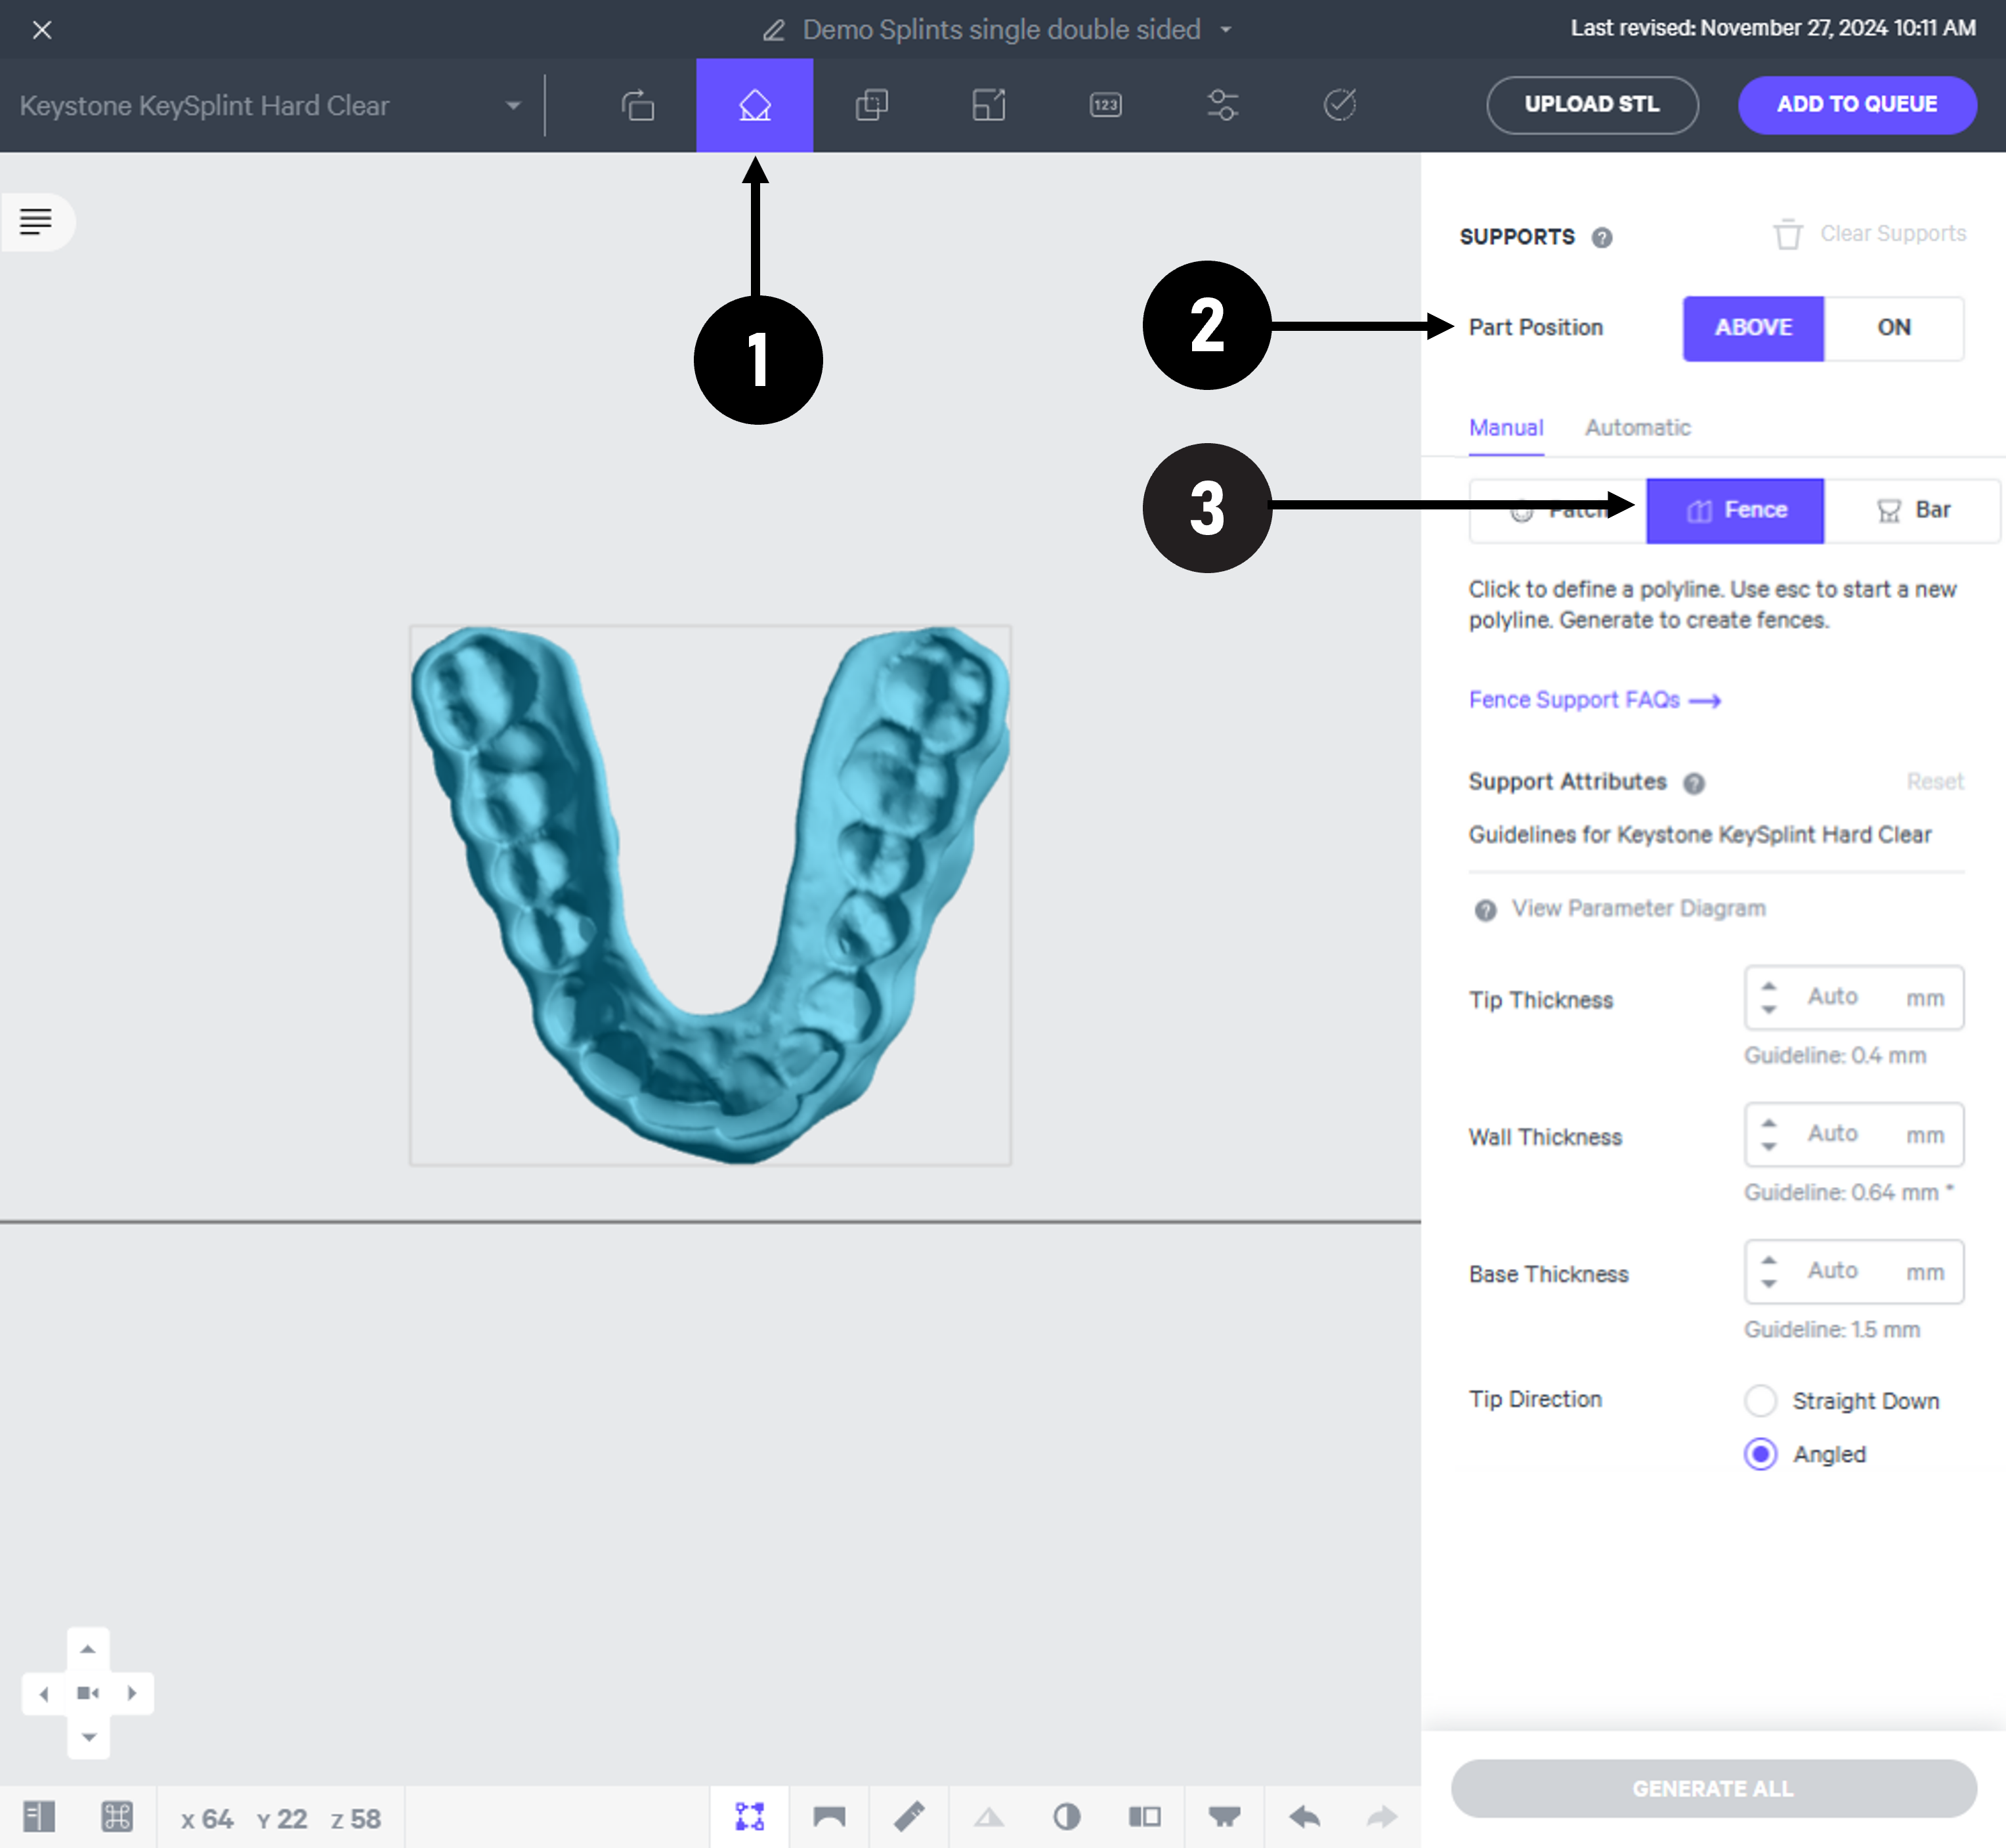Close the print setup with the X icon

42,30
